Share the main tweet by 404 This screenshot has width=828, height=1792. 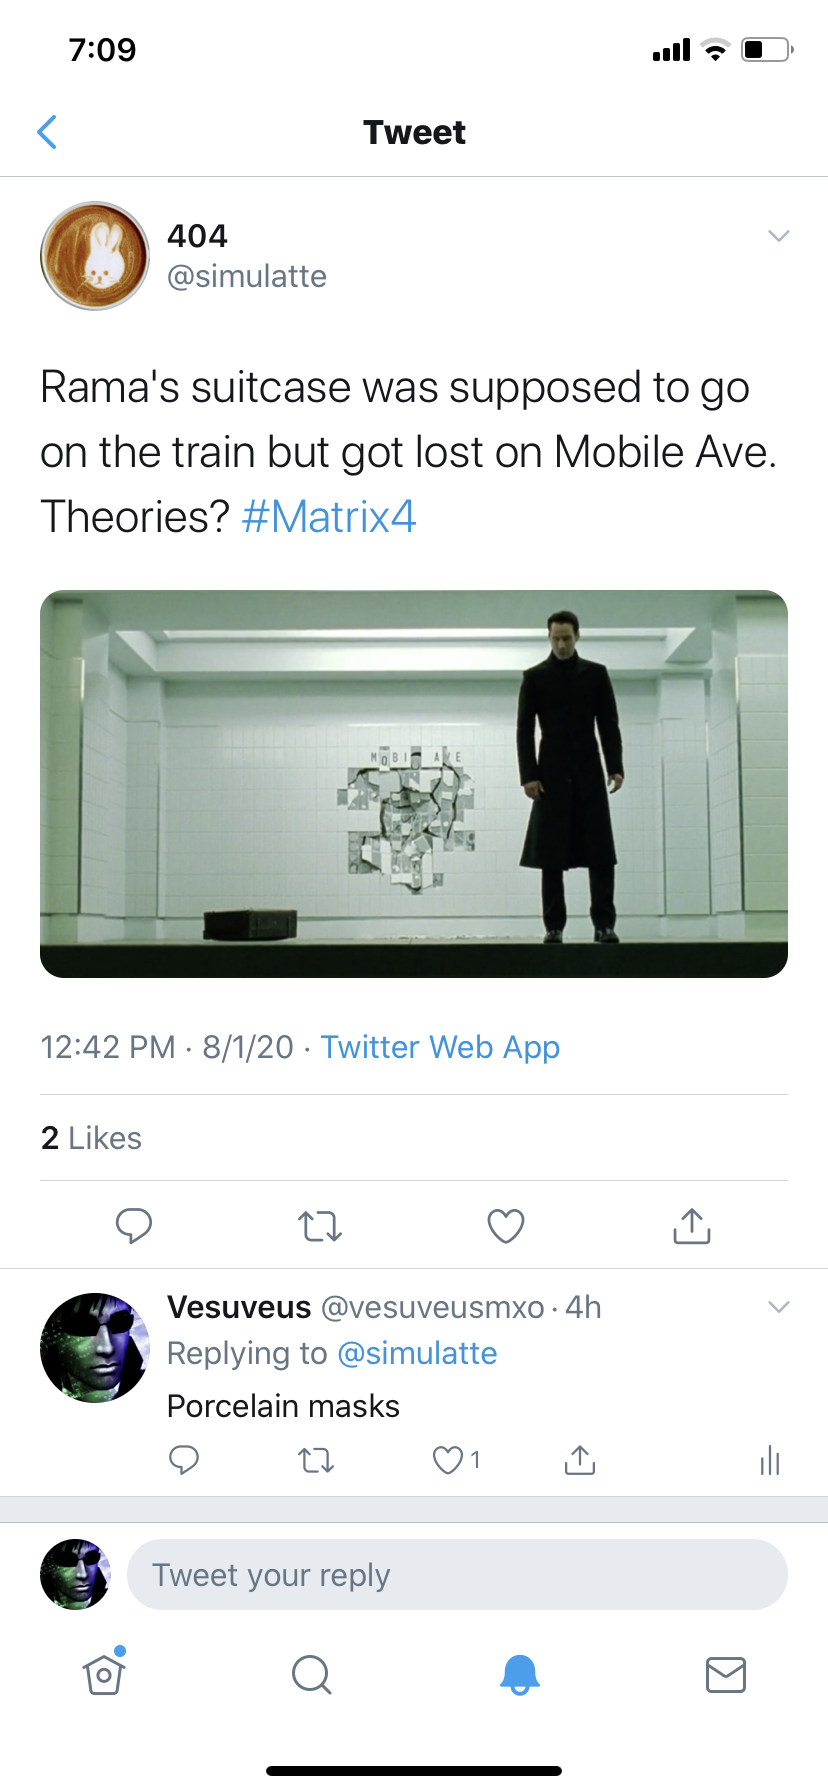pos(691,1225)
